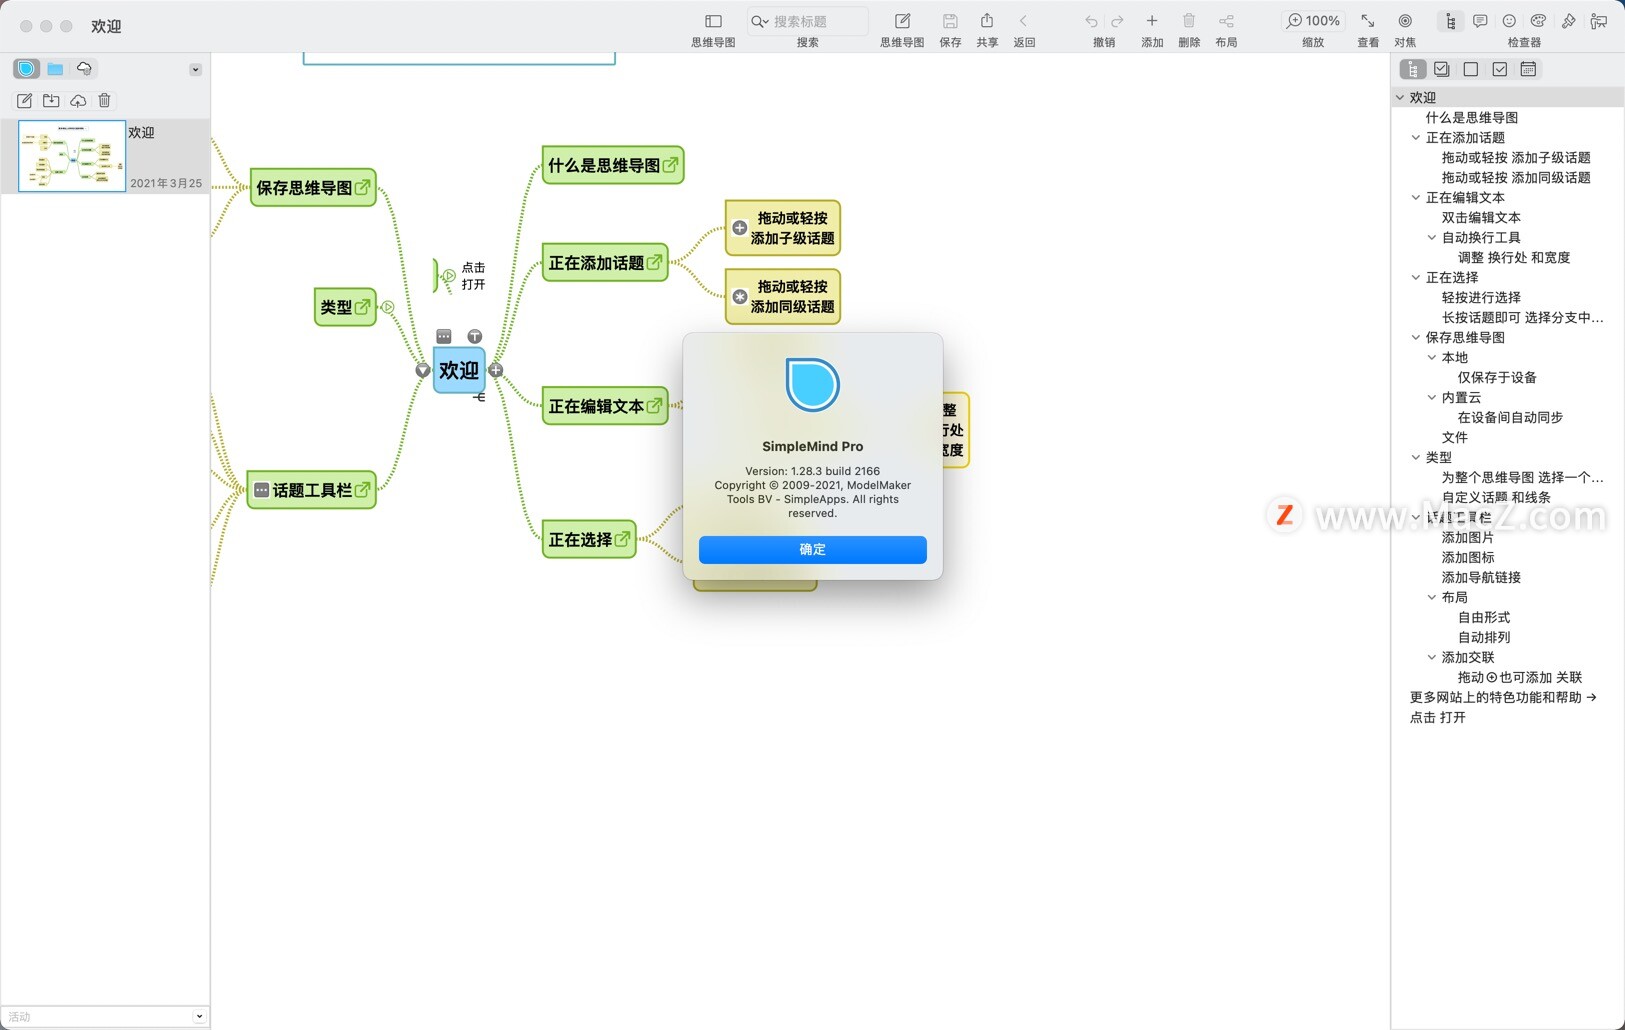Image resolution: width=1625 pixels, height=1030 pixels.
Task: Select the blue folder tab icon
Action: coord(55,68)
